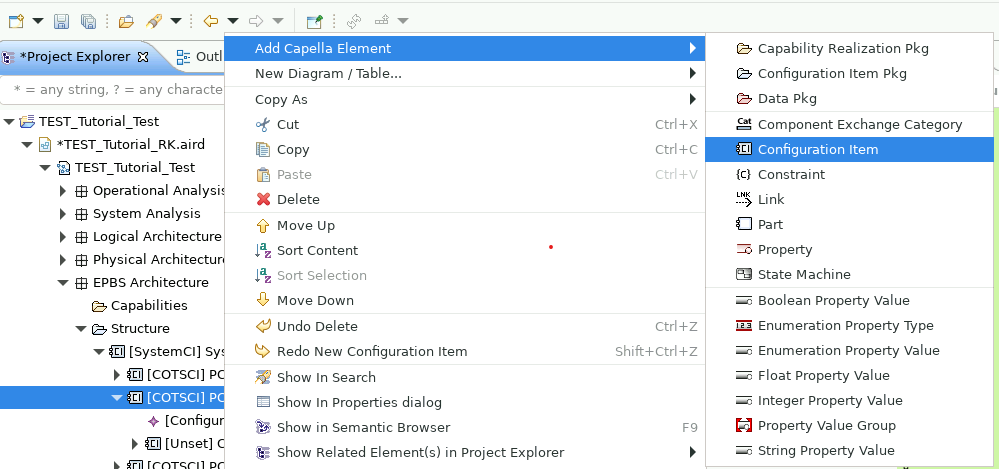
Task: Choose Show in Semantic Browser entry
Action: (x=464, y=427)
